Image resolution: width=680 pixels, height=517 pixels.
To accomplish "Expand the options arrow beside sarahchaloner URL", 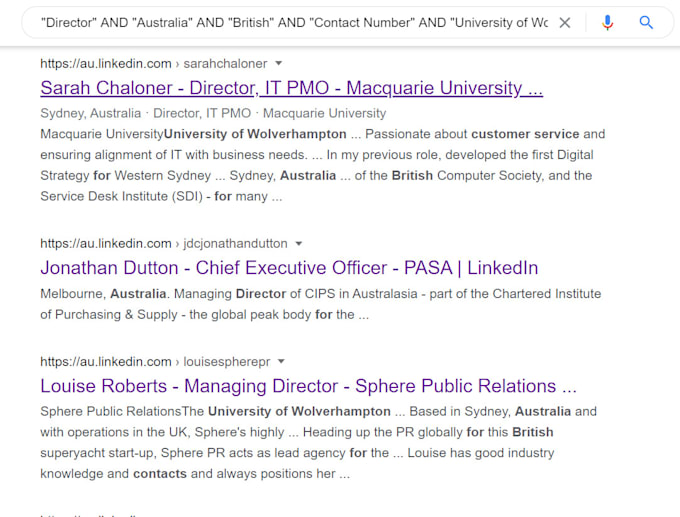I will pyautogui.click(x=279, y=63).
